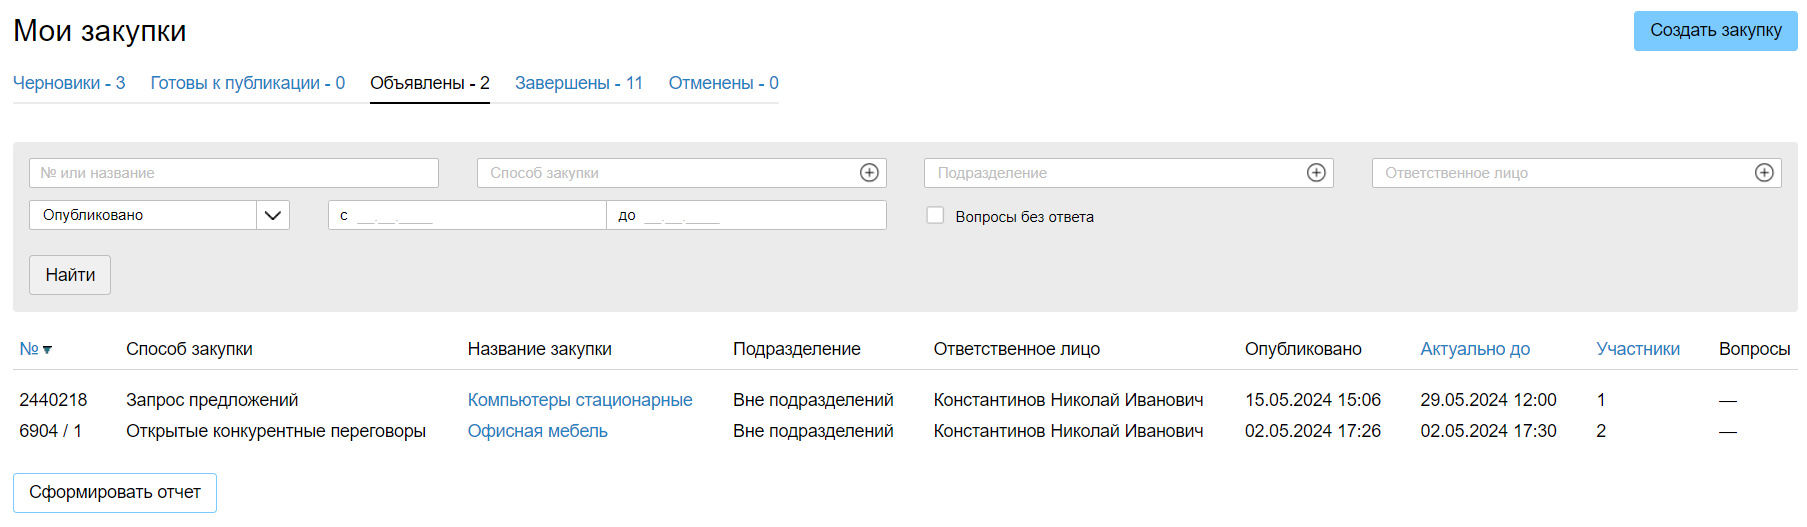Click the plus icon in Способ закупки field
Image resolution: width=1807 pixels, height=527 pixels.
tap(869, 173)
